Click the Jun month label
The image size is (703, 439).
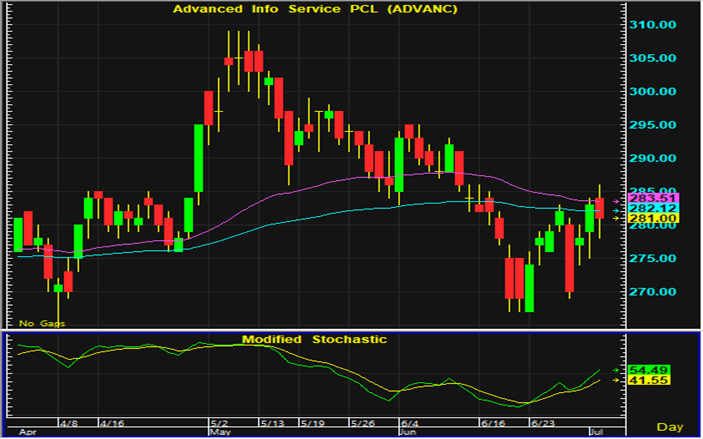point(410,433)
